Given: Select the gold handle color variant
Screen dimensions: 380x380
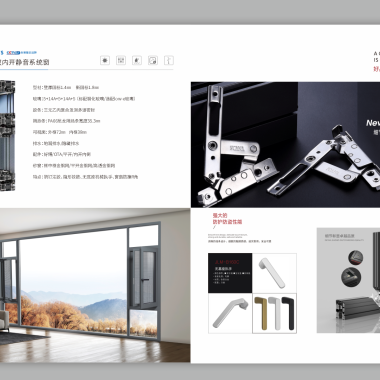Looking at the screenshot, I should coord(261,313).
